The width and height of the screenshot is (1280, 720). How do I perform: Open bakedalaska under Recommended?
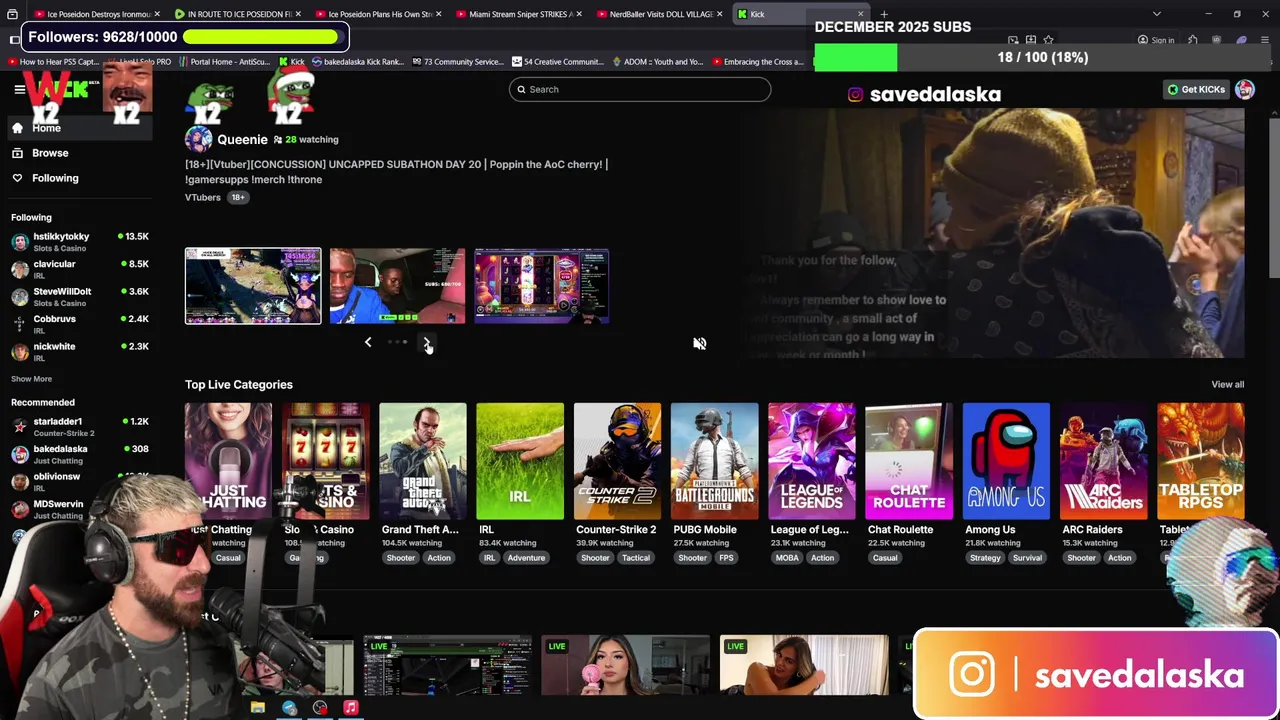(80, 454)
